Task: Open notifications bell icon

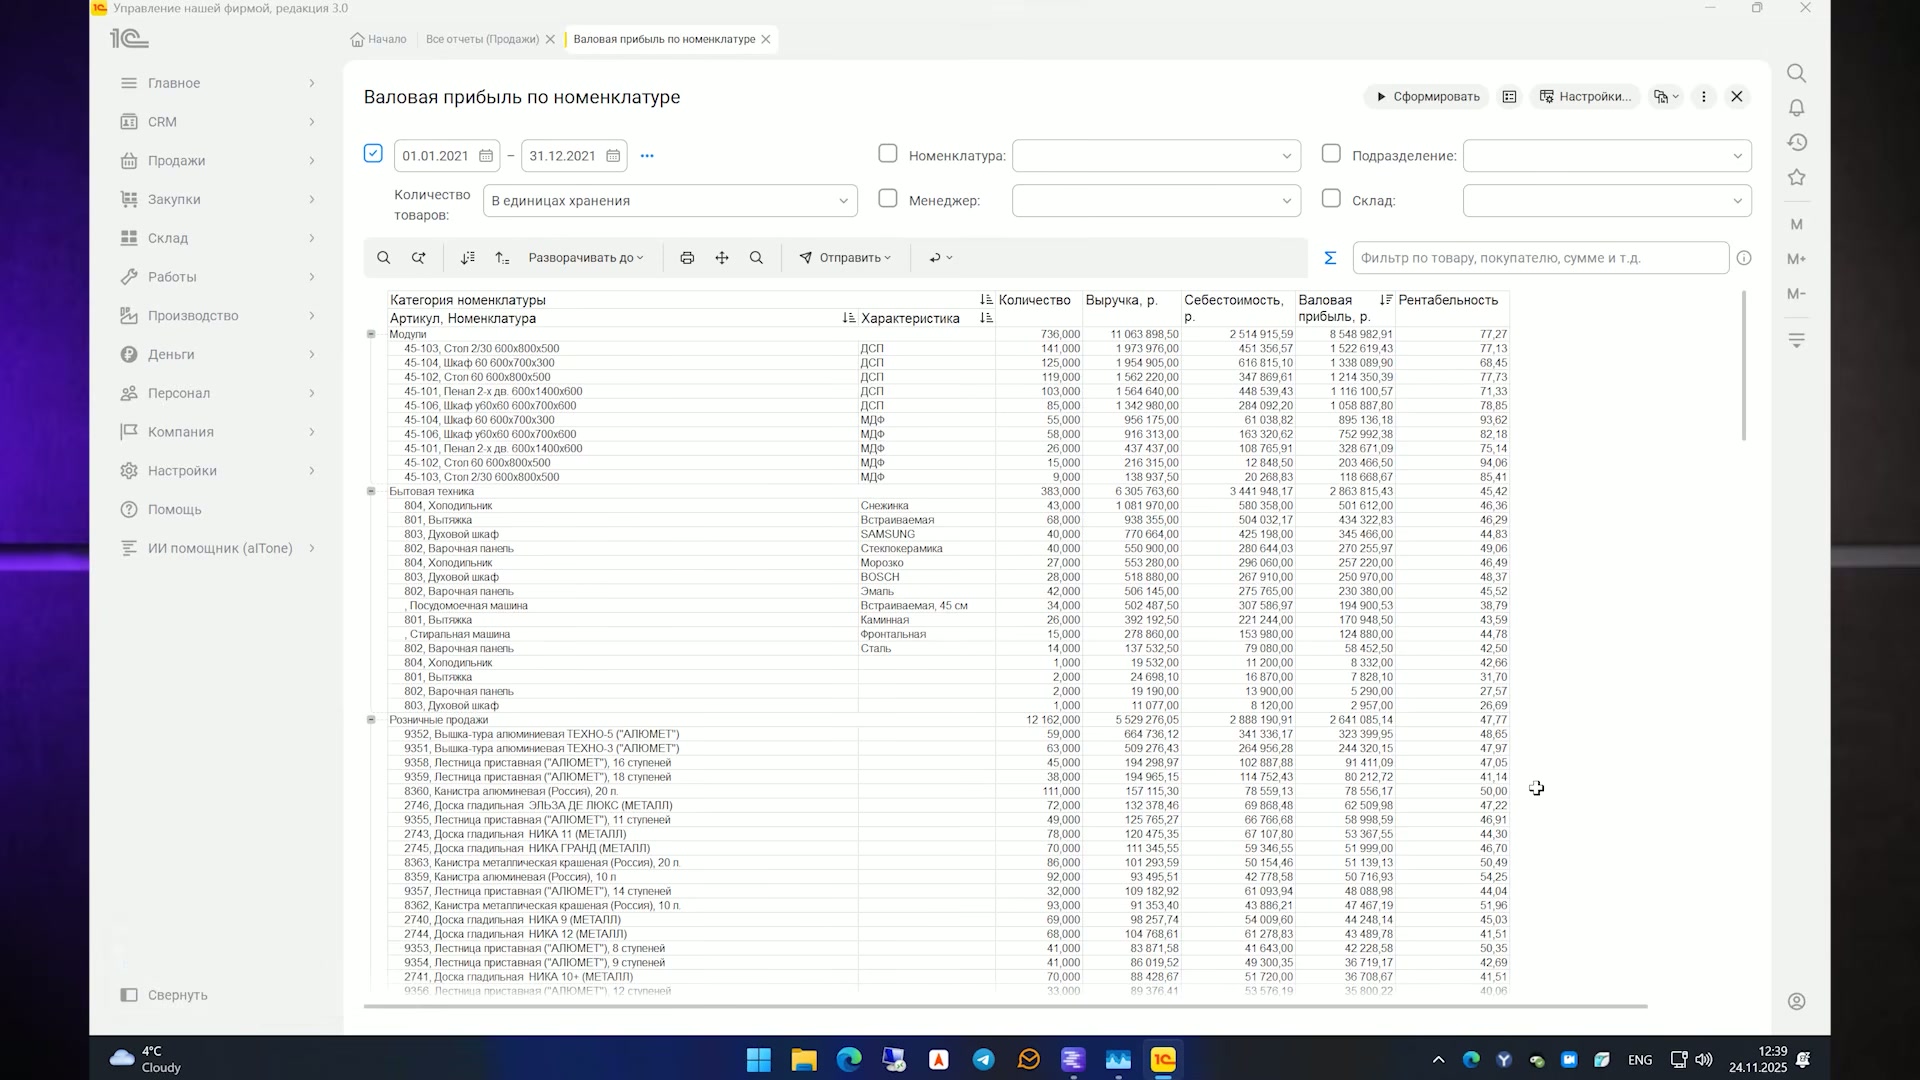Action: 1797,108
